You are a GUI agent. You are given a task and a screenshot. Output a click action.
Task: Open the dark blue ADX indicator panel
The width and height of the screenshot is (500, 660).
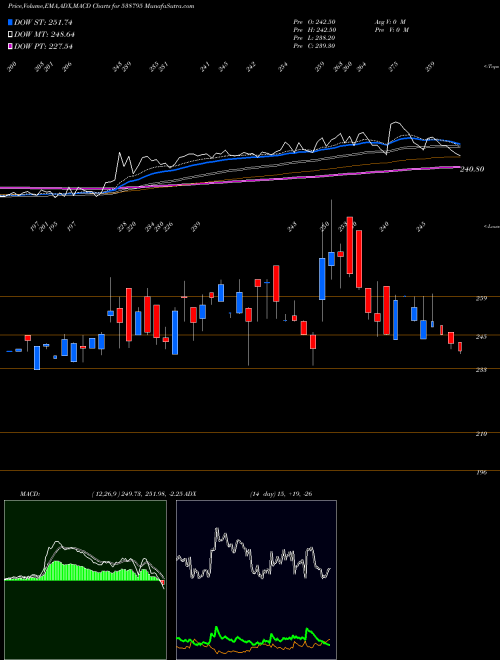(x=256, y=580)
